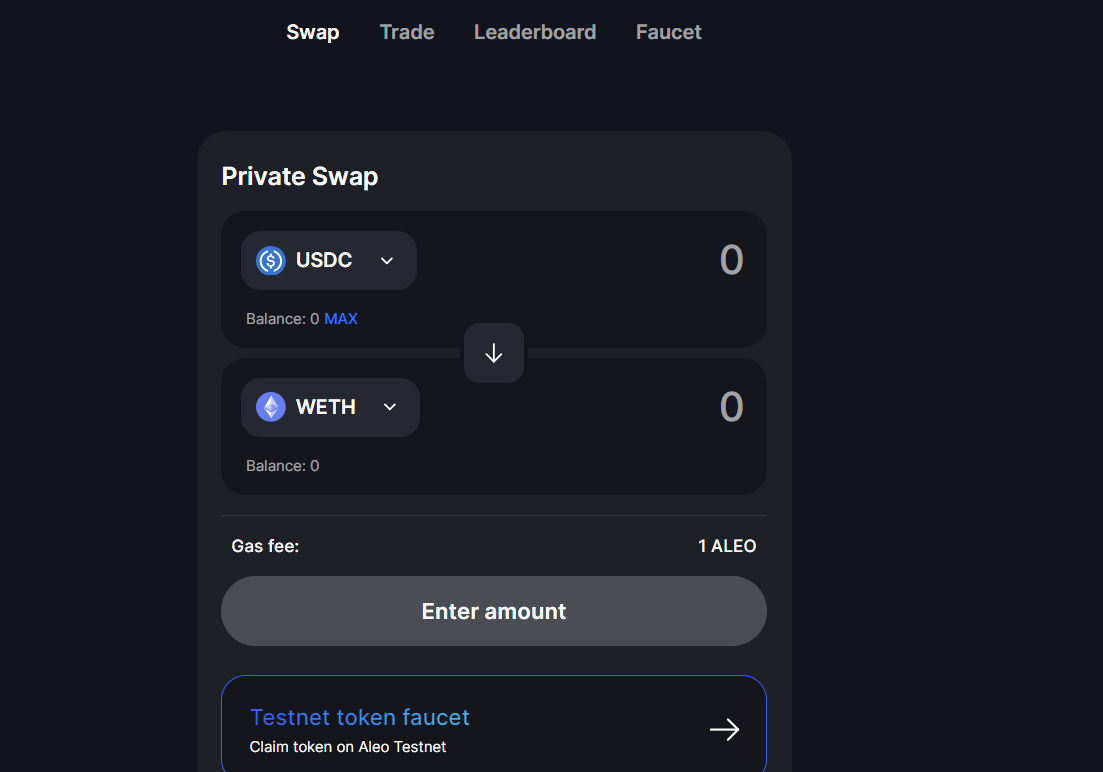Click the Enter amount button

(494, 611)
